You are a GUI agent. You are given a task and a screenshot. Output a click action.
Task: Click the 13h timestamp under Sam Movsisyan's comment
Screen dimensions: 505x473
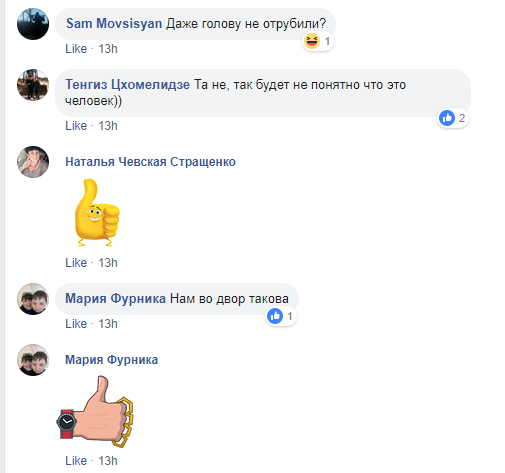click(108, 49)
